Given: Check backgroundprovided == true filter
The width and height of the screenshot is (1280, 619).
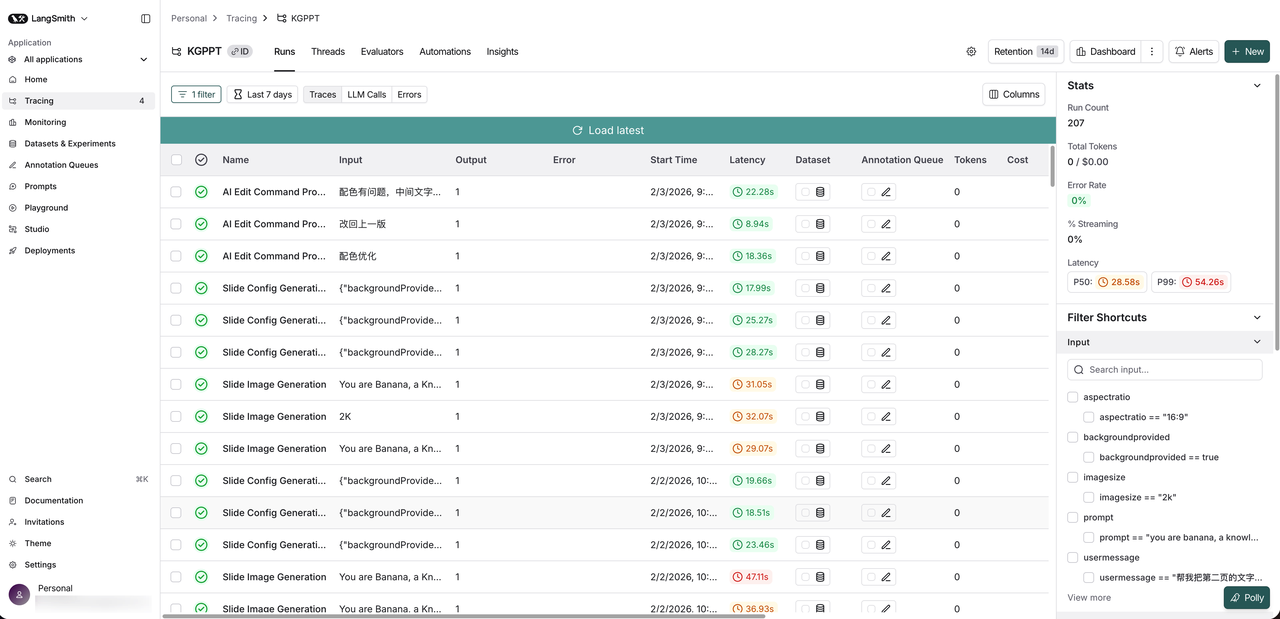Looking at the screenshot, I should click(1089, 457).
